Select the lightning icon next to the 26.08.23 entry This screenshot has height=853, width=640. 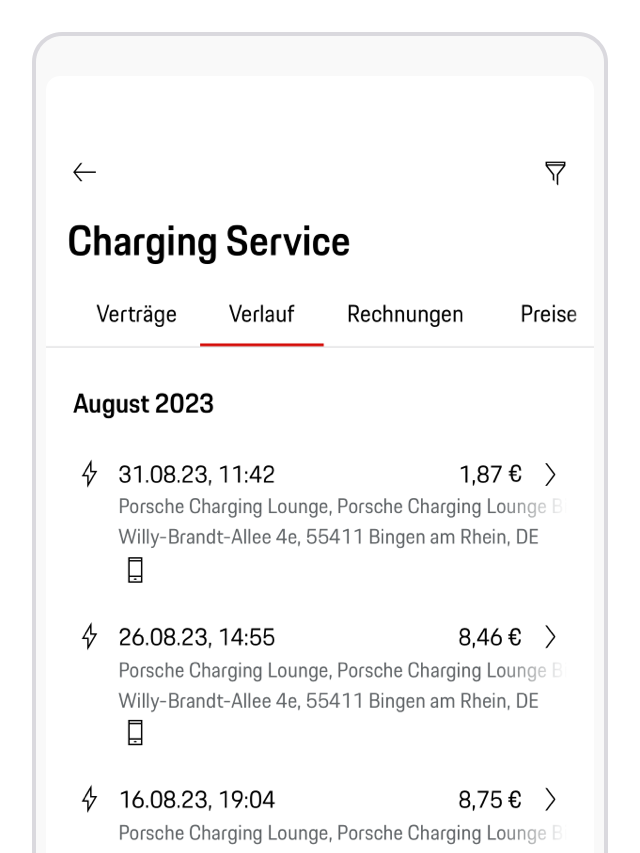tap(91, 637)
